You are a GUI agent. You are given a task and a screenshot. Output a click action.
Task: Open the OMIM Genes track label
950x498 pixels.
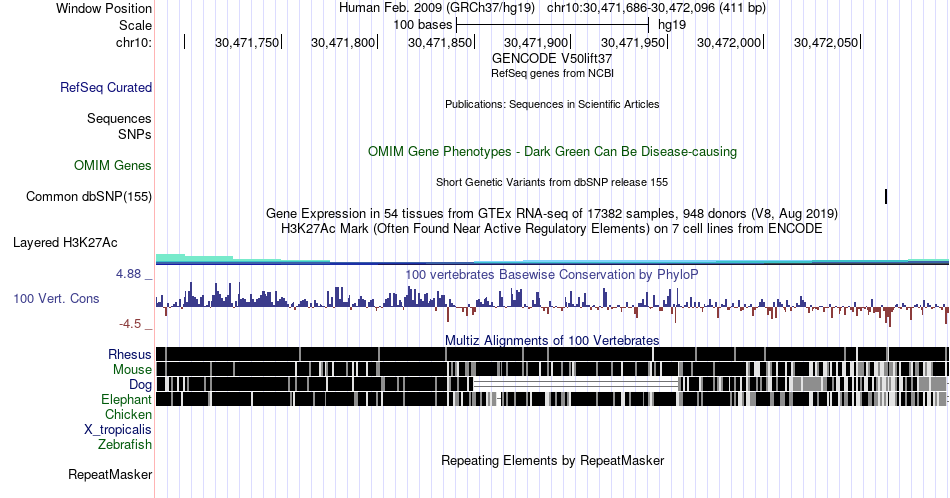click(x=112, y=165)
